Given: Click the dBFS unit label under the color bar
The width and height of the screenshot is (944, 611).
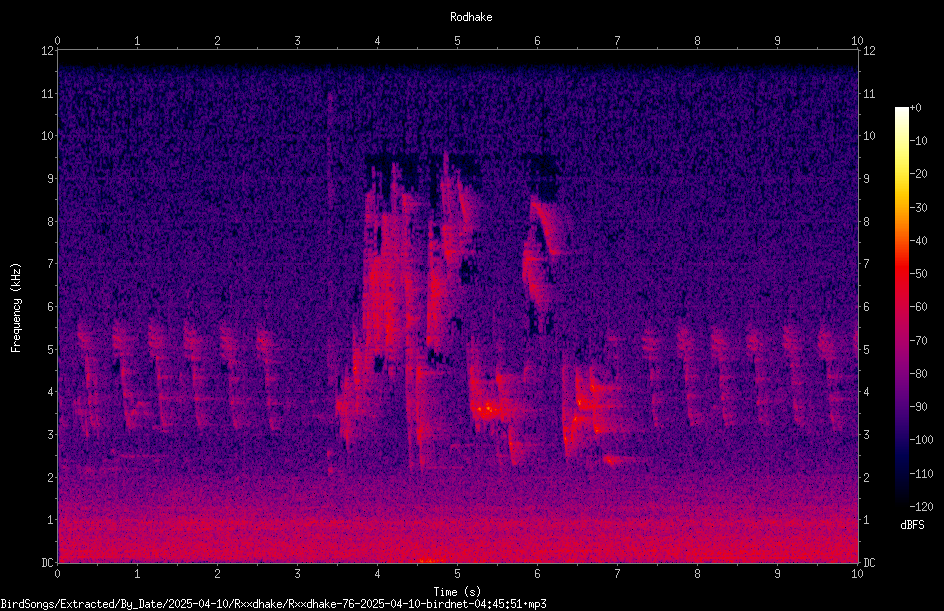Looking at the screenshot, I should [x=912, y=525].
